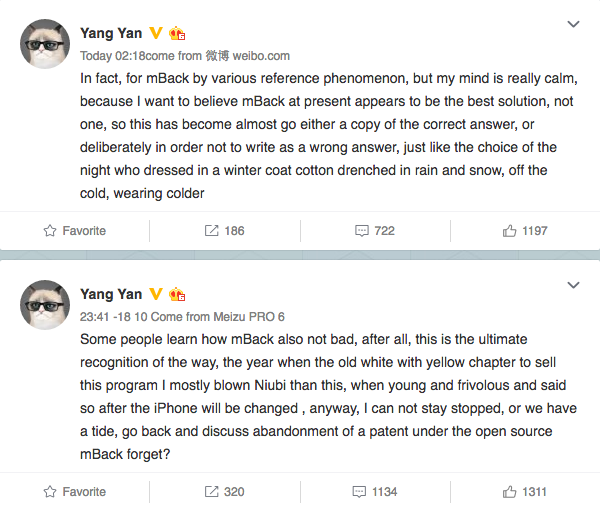This screenshot has height=508, width=600.
Task: Open comments icon with 722 replies
Action: pos(361,231)
